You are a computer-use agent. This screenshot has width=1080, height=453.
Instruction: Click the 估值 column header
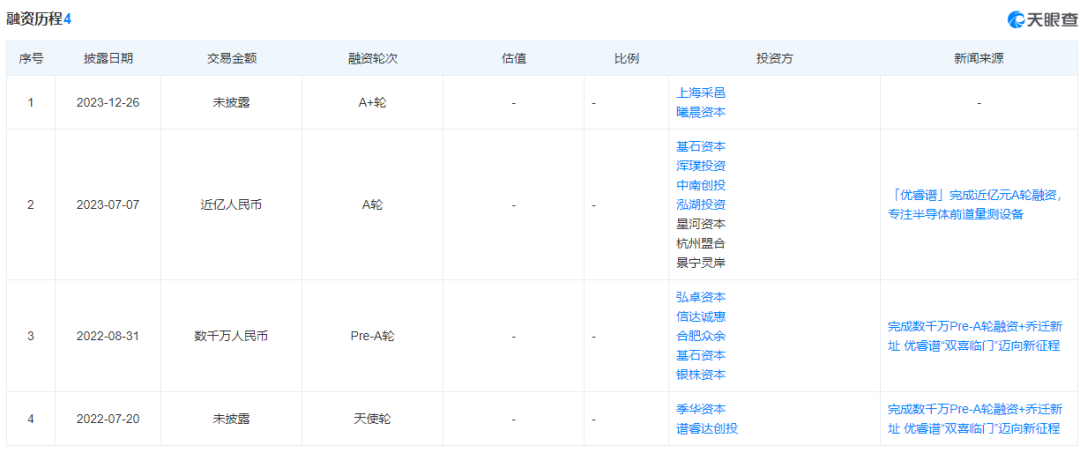pos(514,59)
